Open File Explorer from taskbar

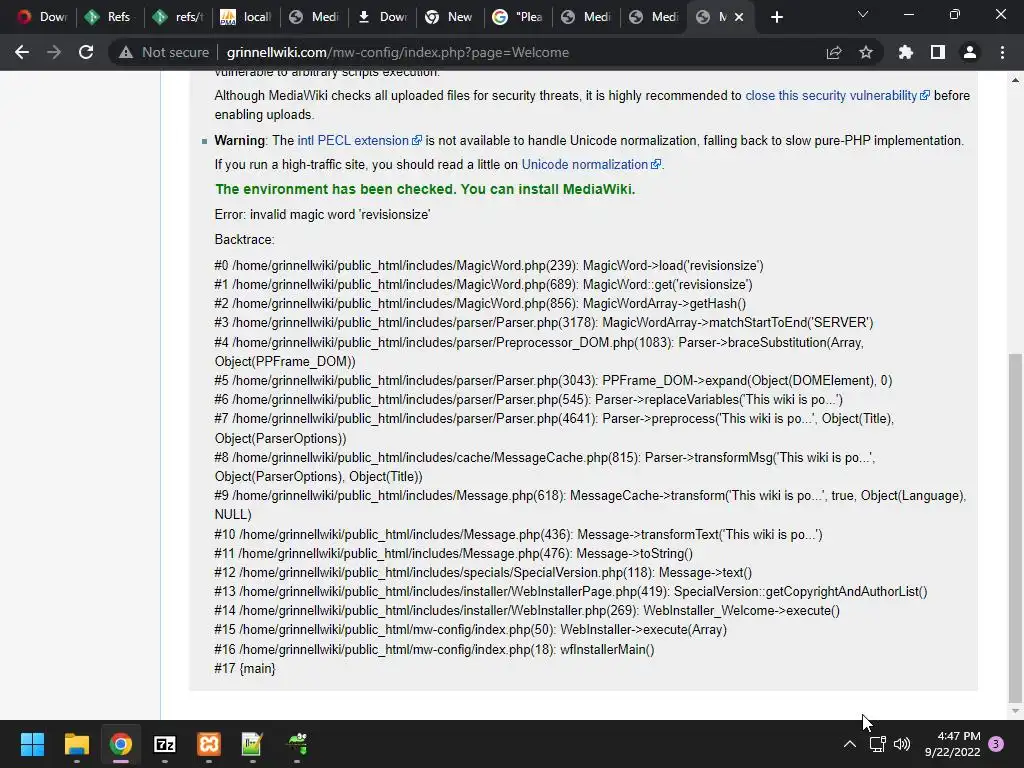pos(76,744)
